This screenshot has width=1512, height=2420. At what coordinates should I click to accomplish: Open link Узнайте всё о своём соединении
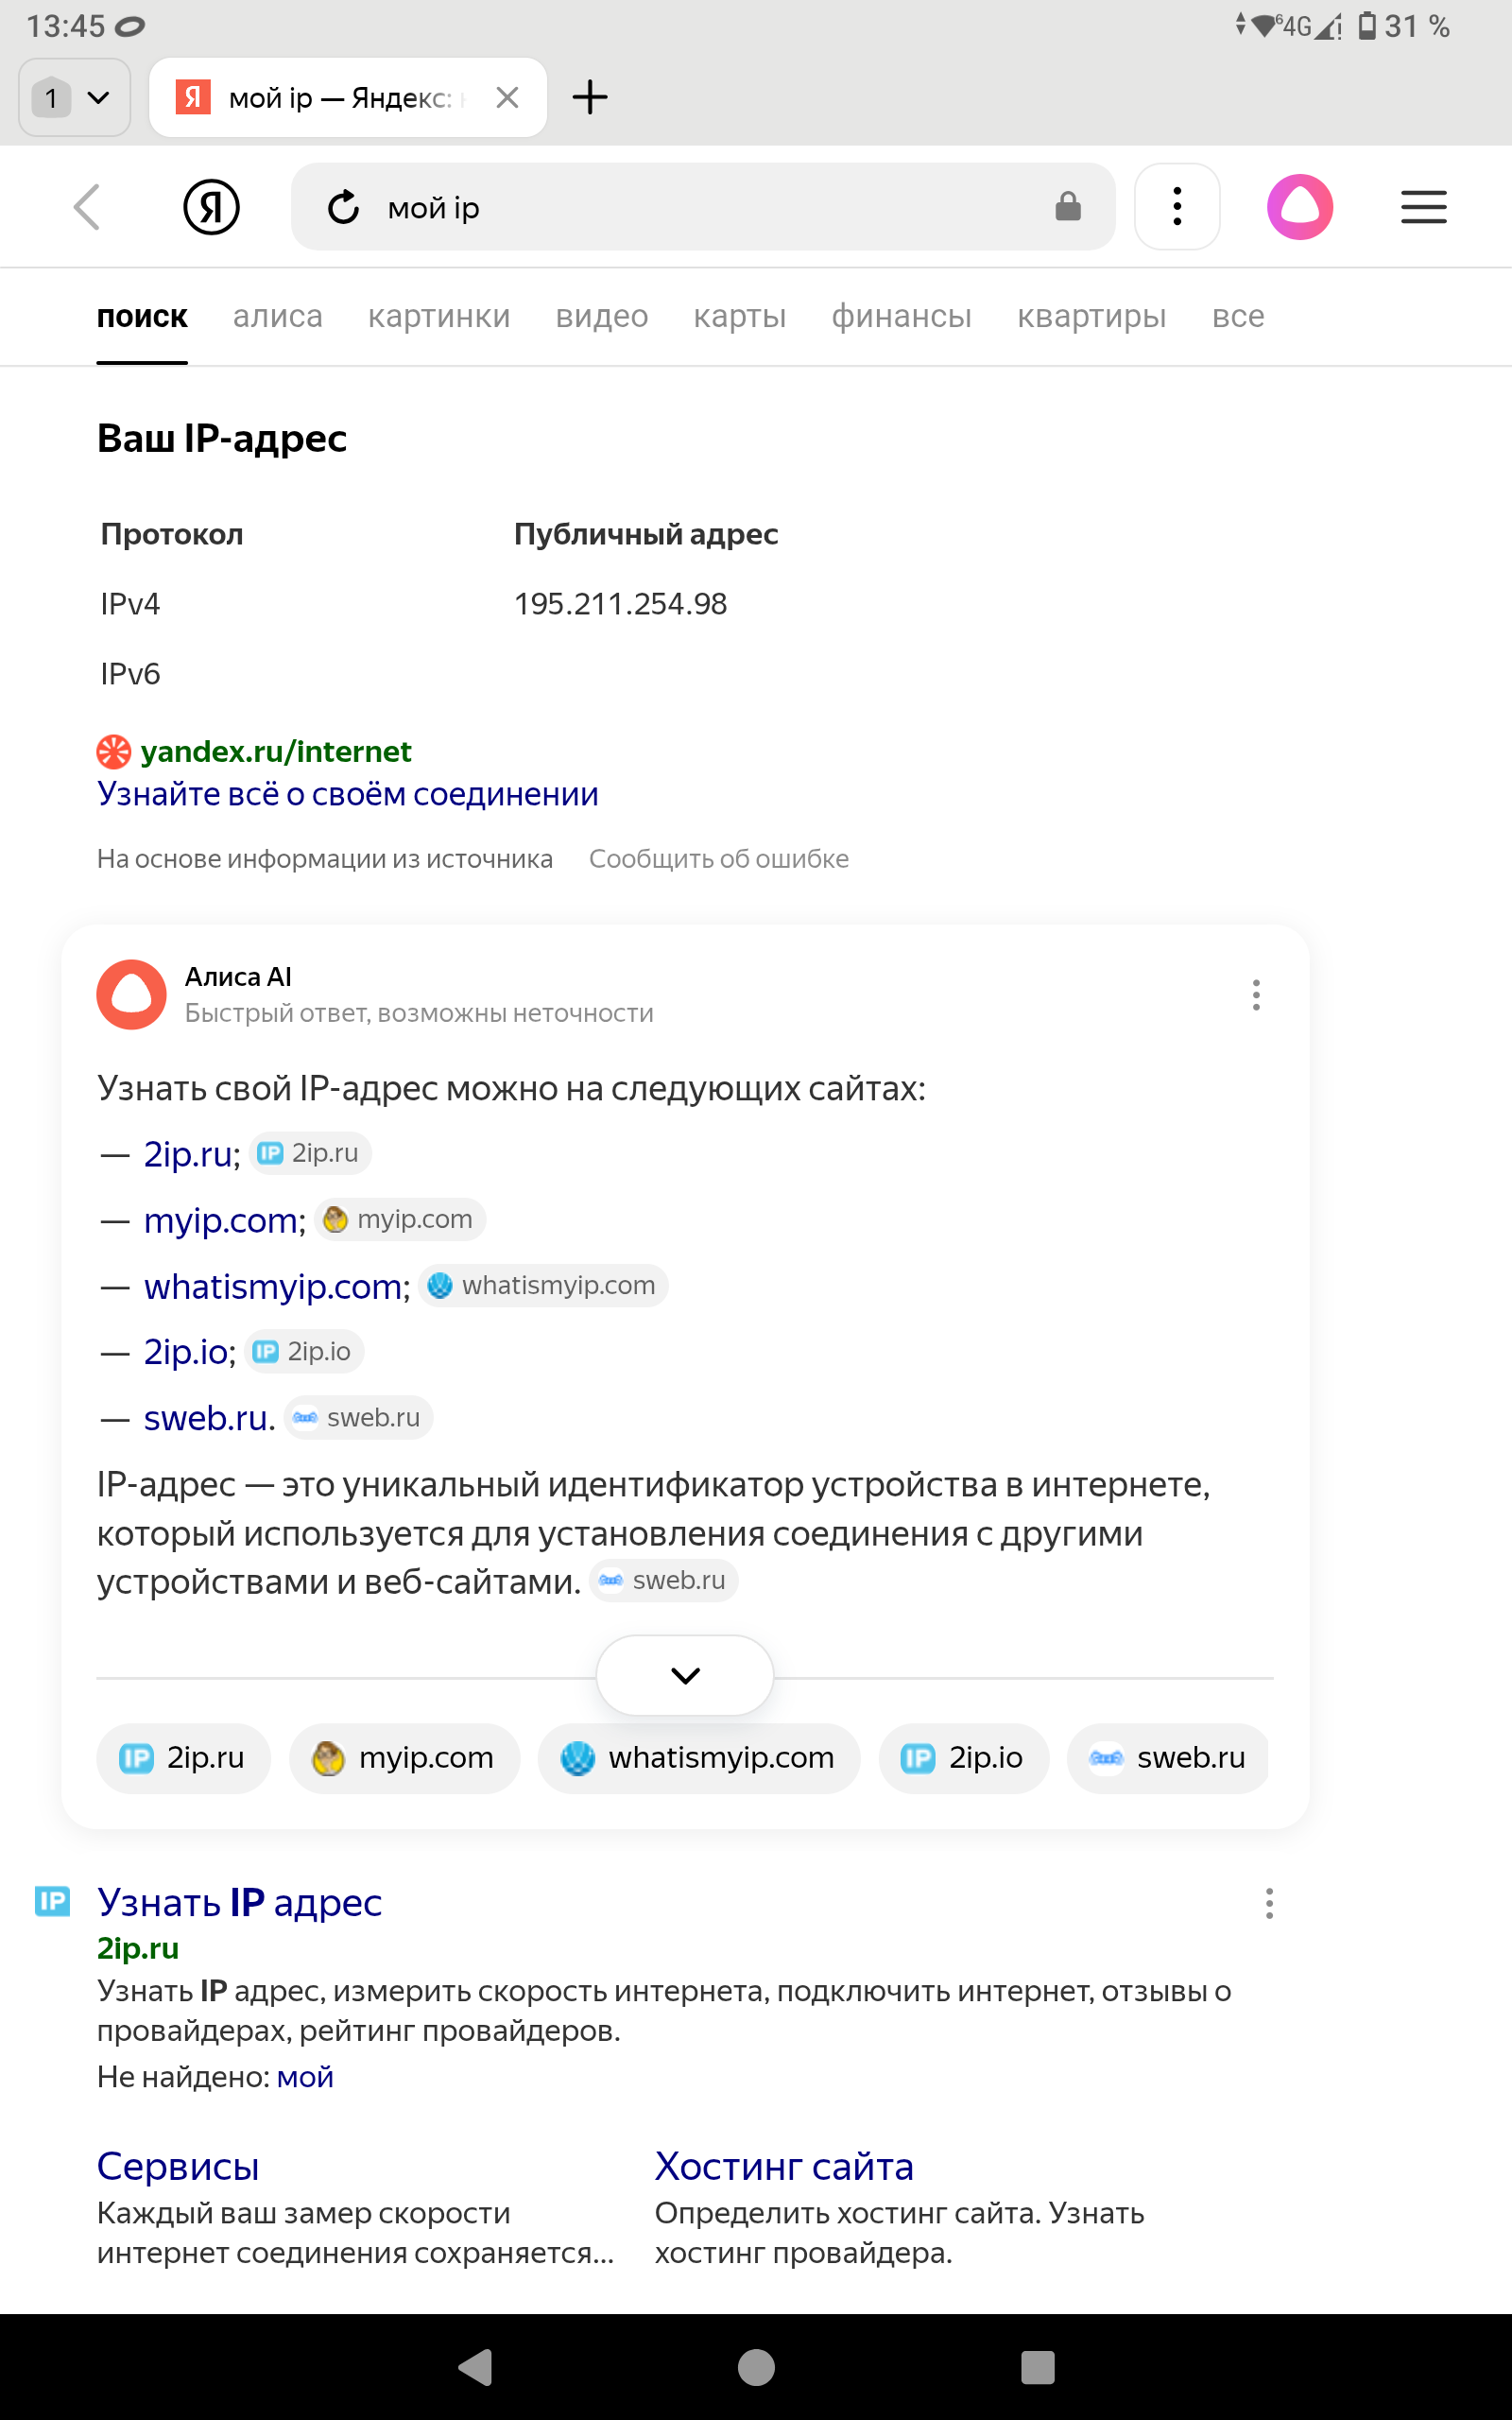pos(347,794)
